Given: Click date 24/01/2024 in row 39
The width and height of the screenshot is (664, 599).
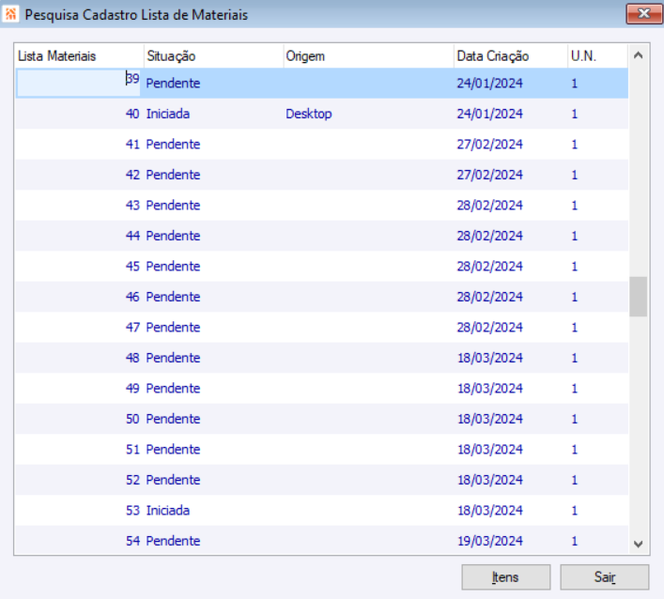Looking at the screenshot, I should coord(490,83).
